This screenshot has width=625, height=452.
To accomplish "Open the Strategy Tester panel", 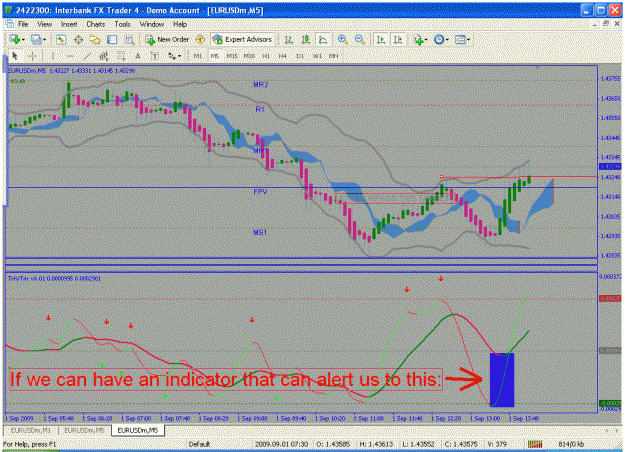I will pyautogui.click(x=129, y=39).
